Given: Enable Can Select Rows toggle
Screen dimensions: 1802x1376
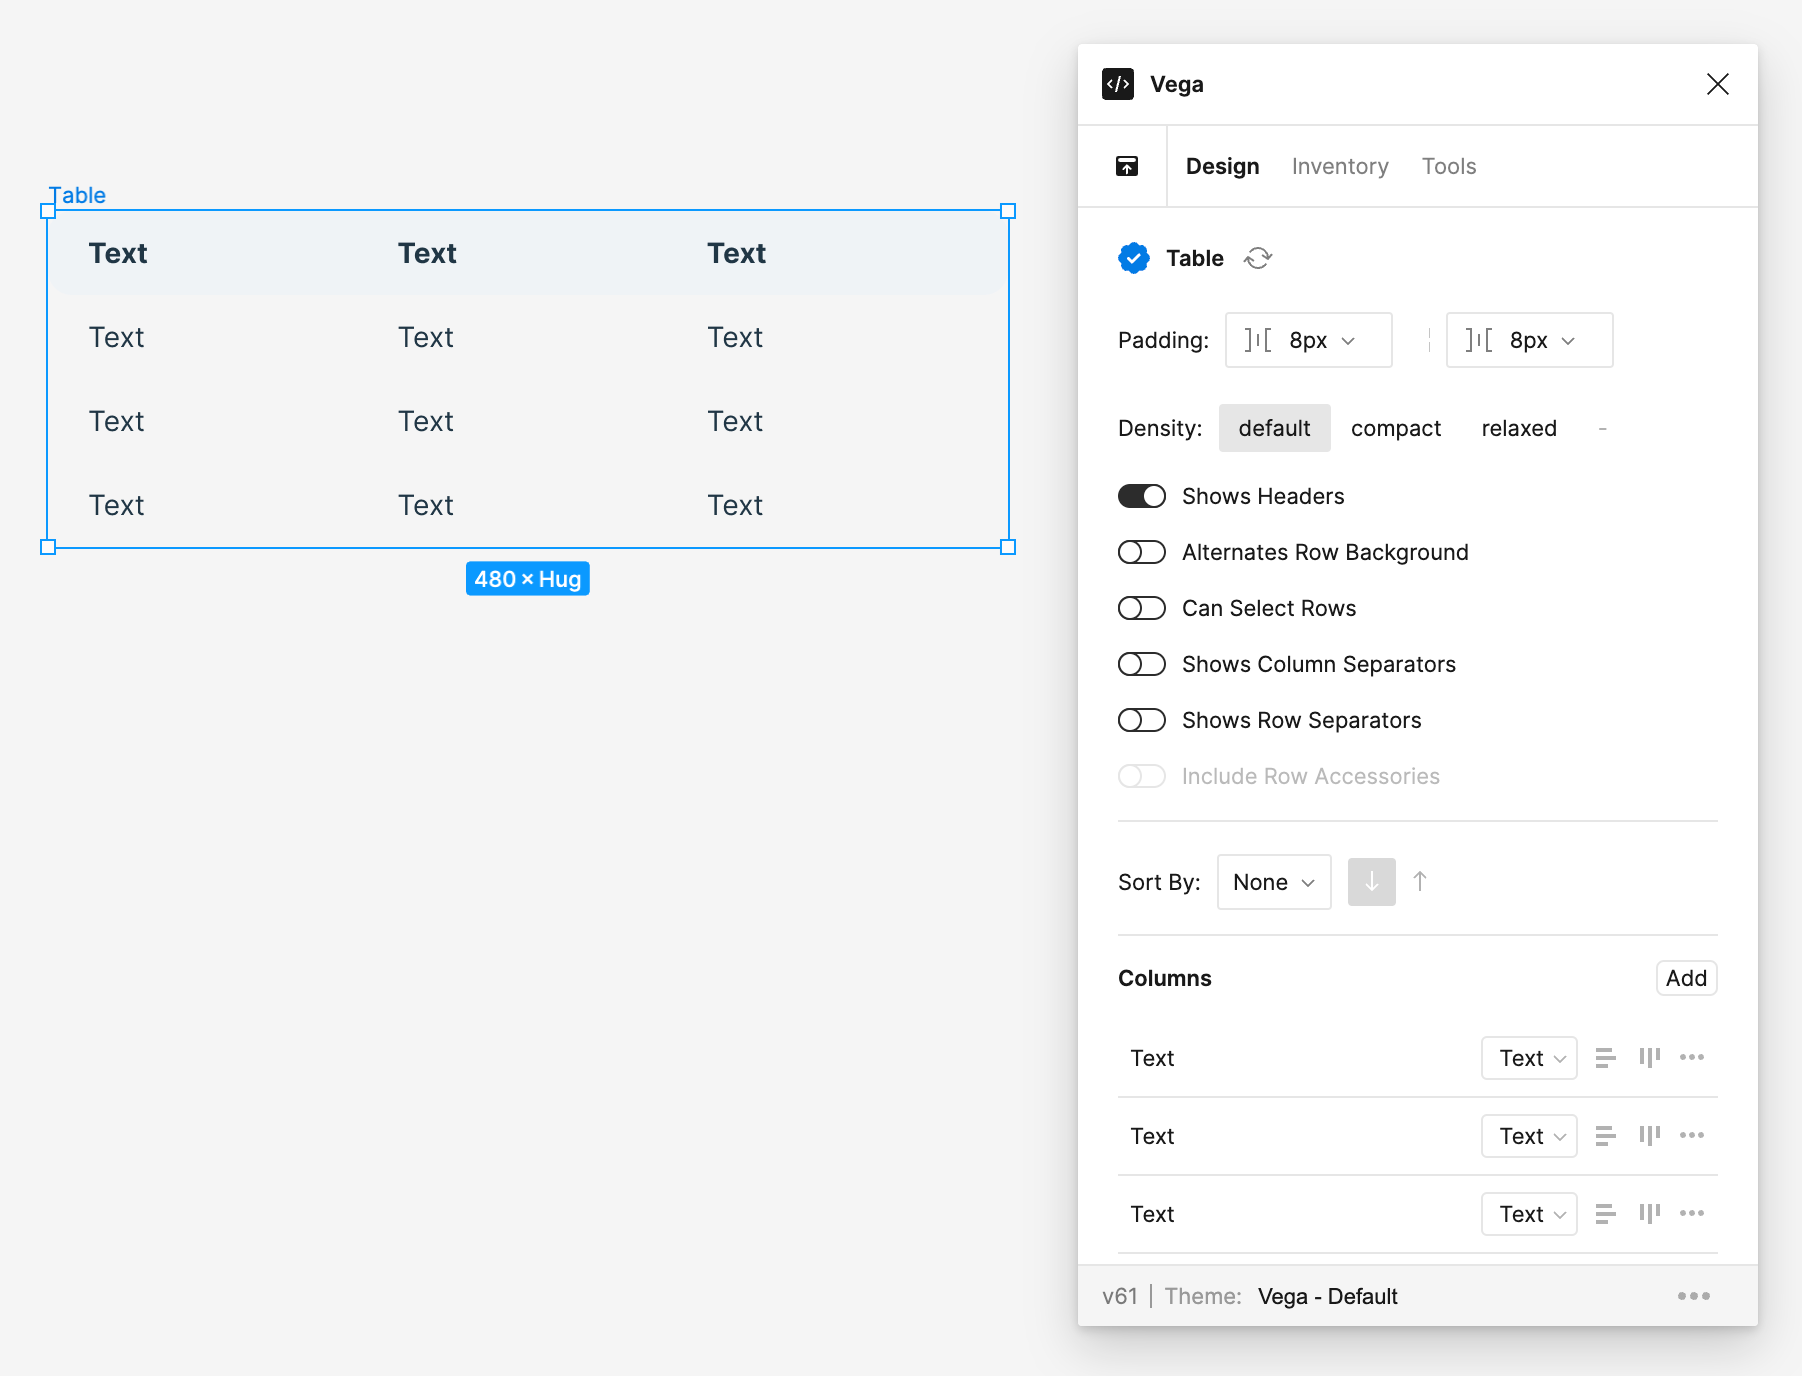Looking at the screenshot, I should coord(1142,608).
